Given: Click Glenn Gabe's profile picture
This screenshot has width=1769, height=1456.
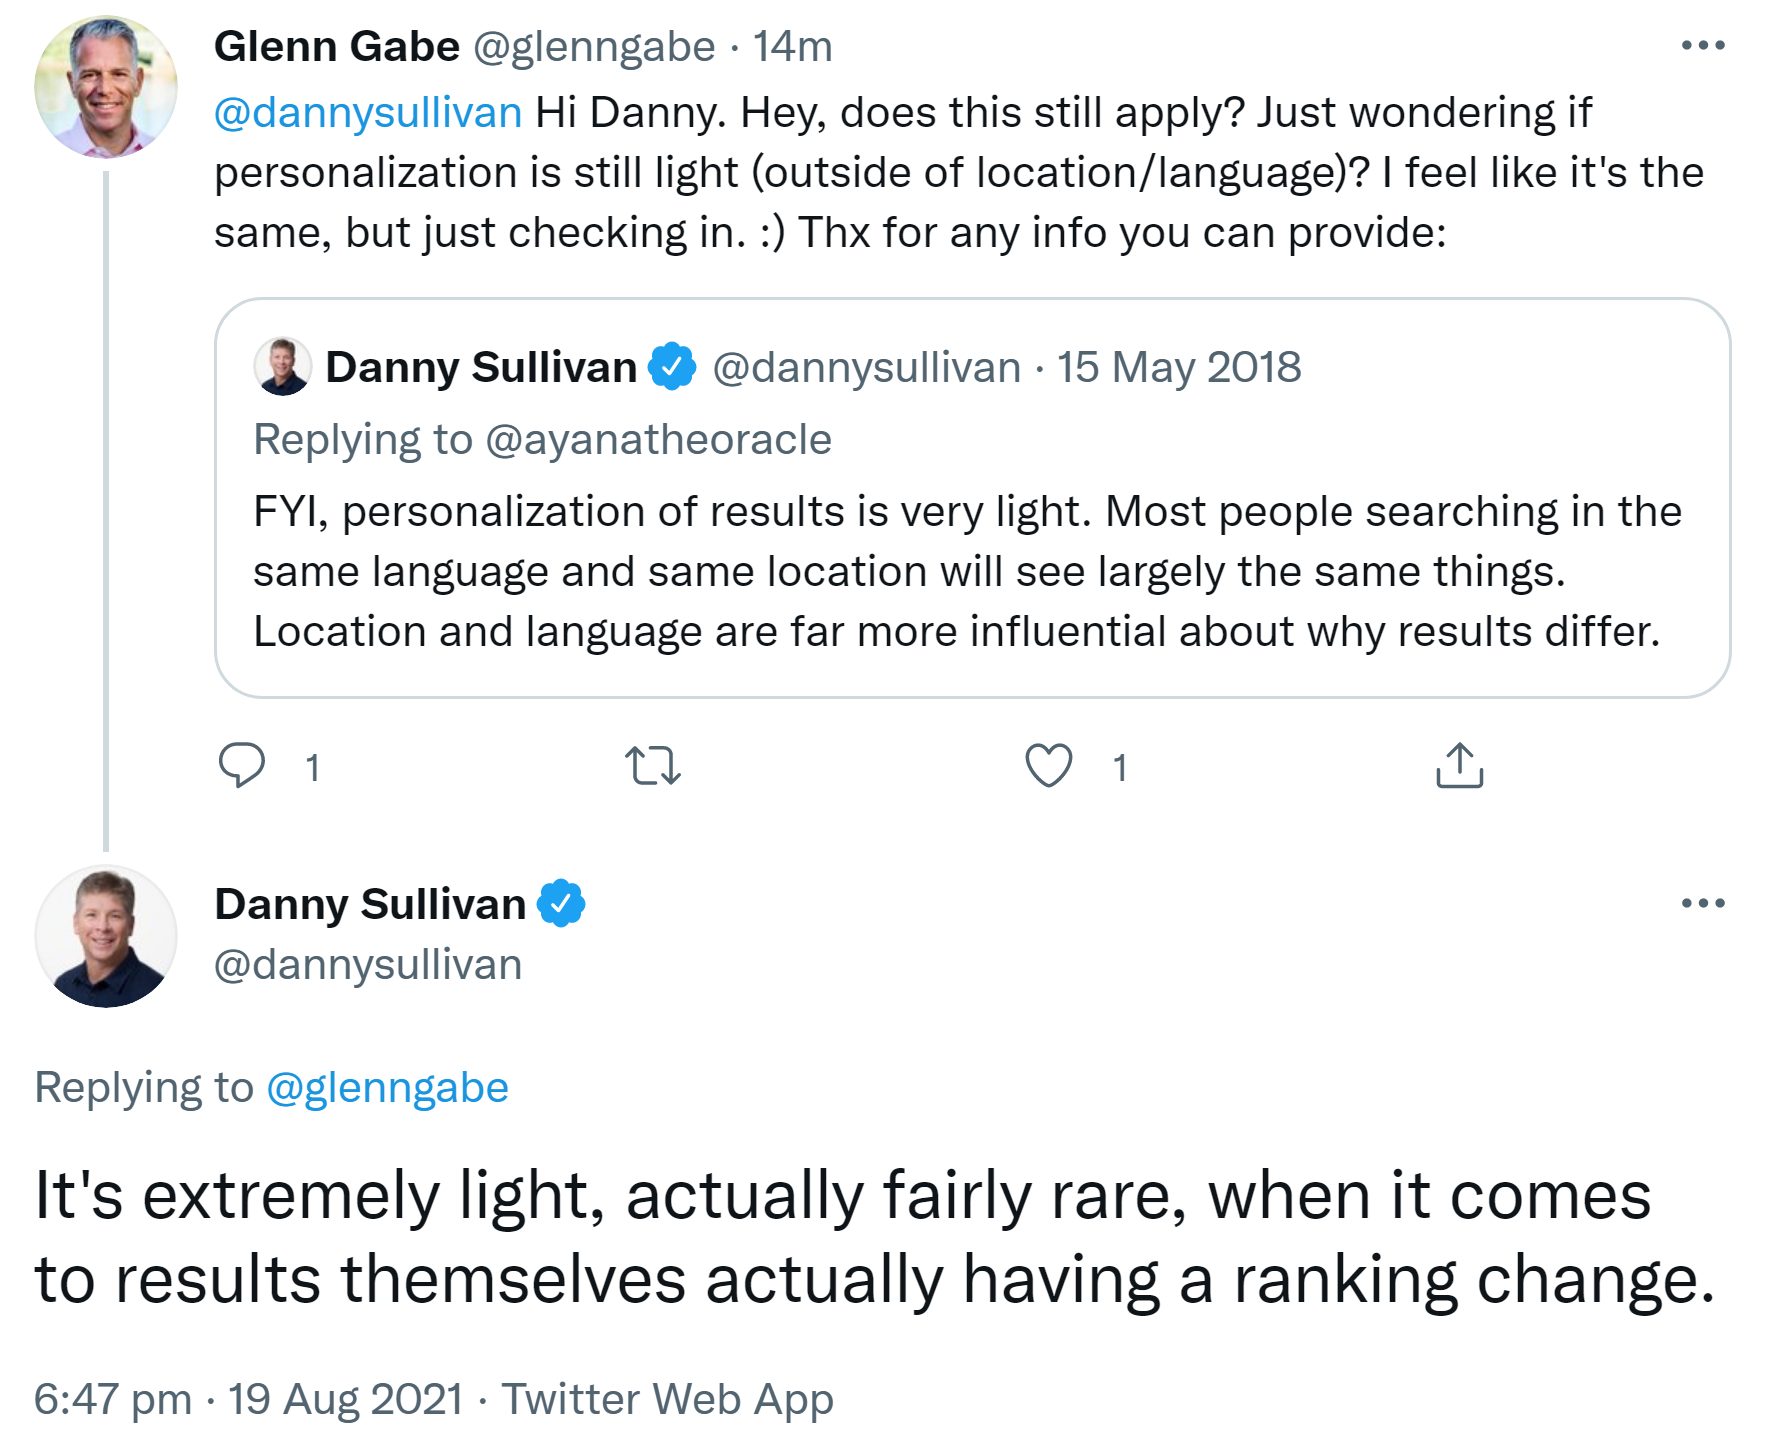Looking at the screenshot, I should point(106,87).
